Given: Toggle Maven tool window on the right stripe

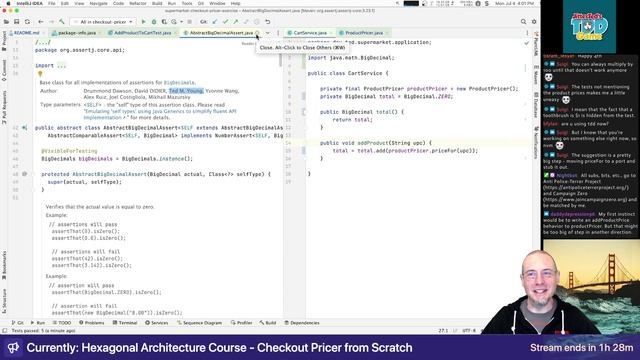Looking at the screenshot, I should point(536,74).
